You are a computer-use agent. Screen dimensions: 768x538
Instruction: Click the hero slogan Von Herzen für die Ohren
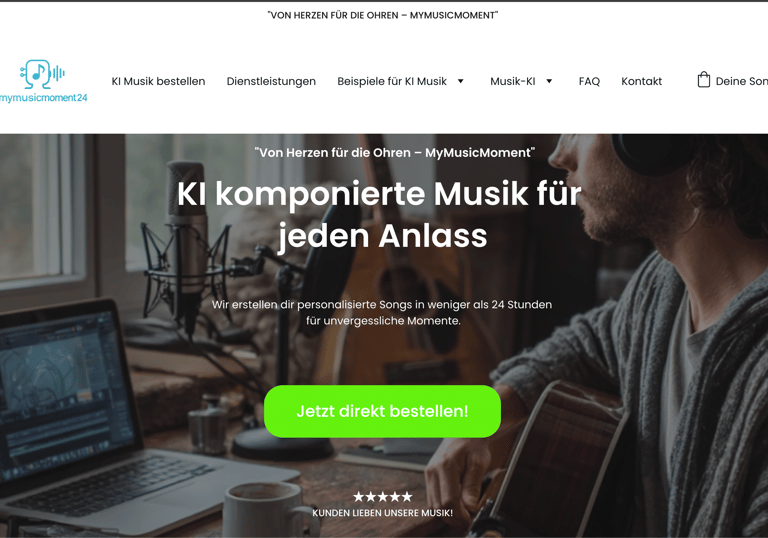click(x=395, y=153)
